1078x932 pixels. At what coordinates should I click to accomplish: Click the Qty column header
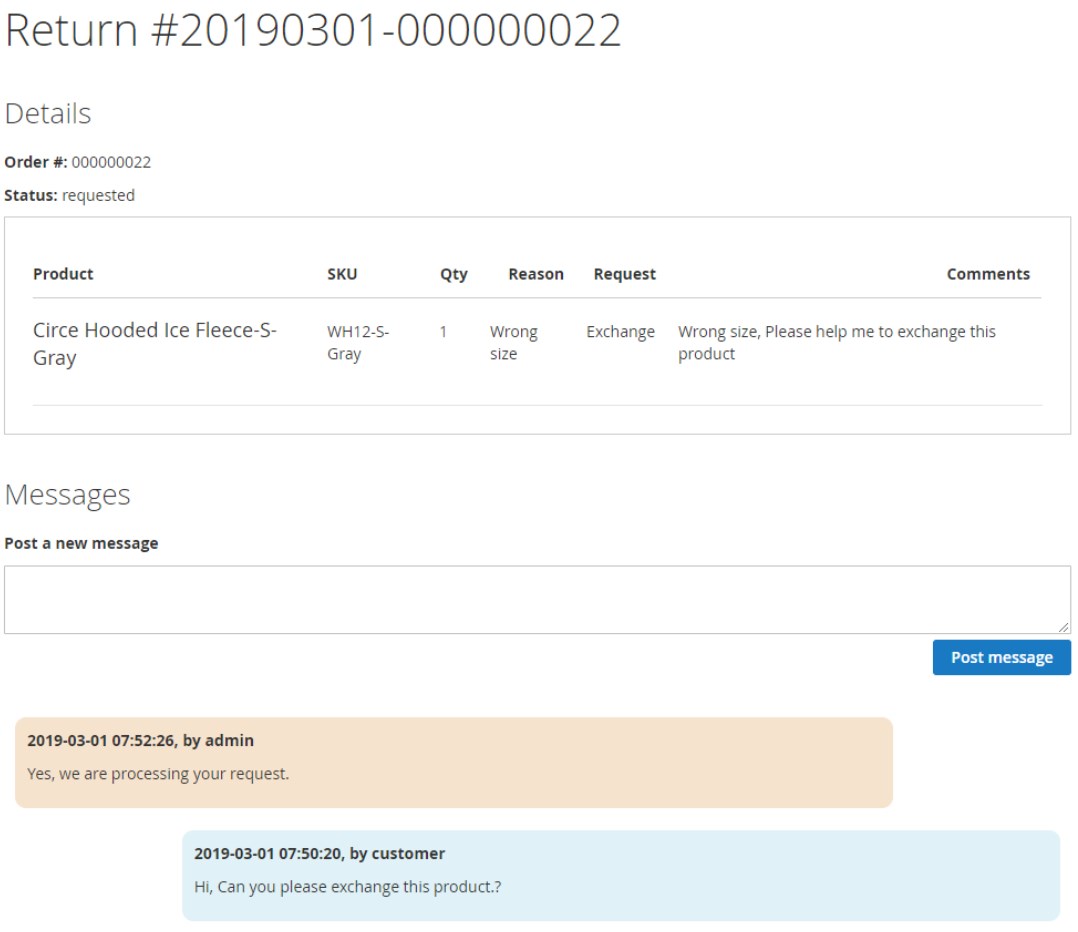tap(453, 274)
